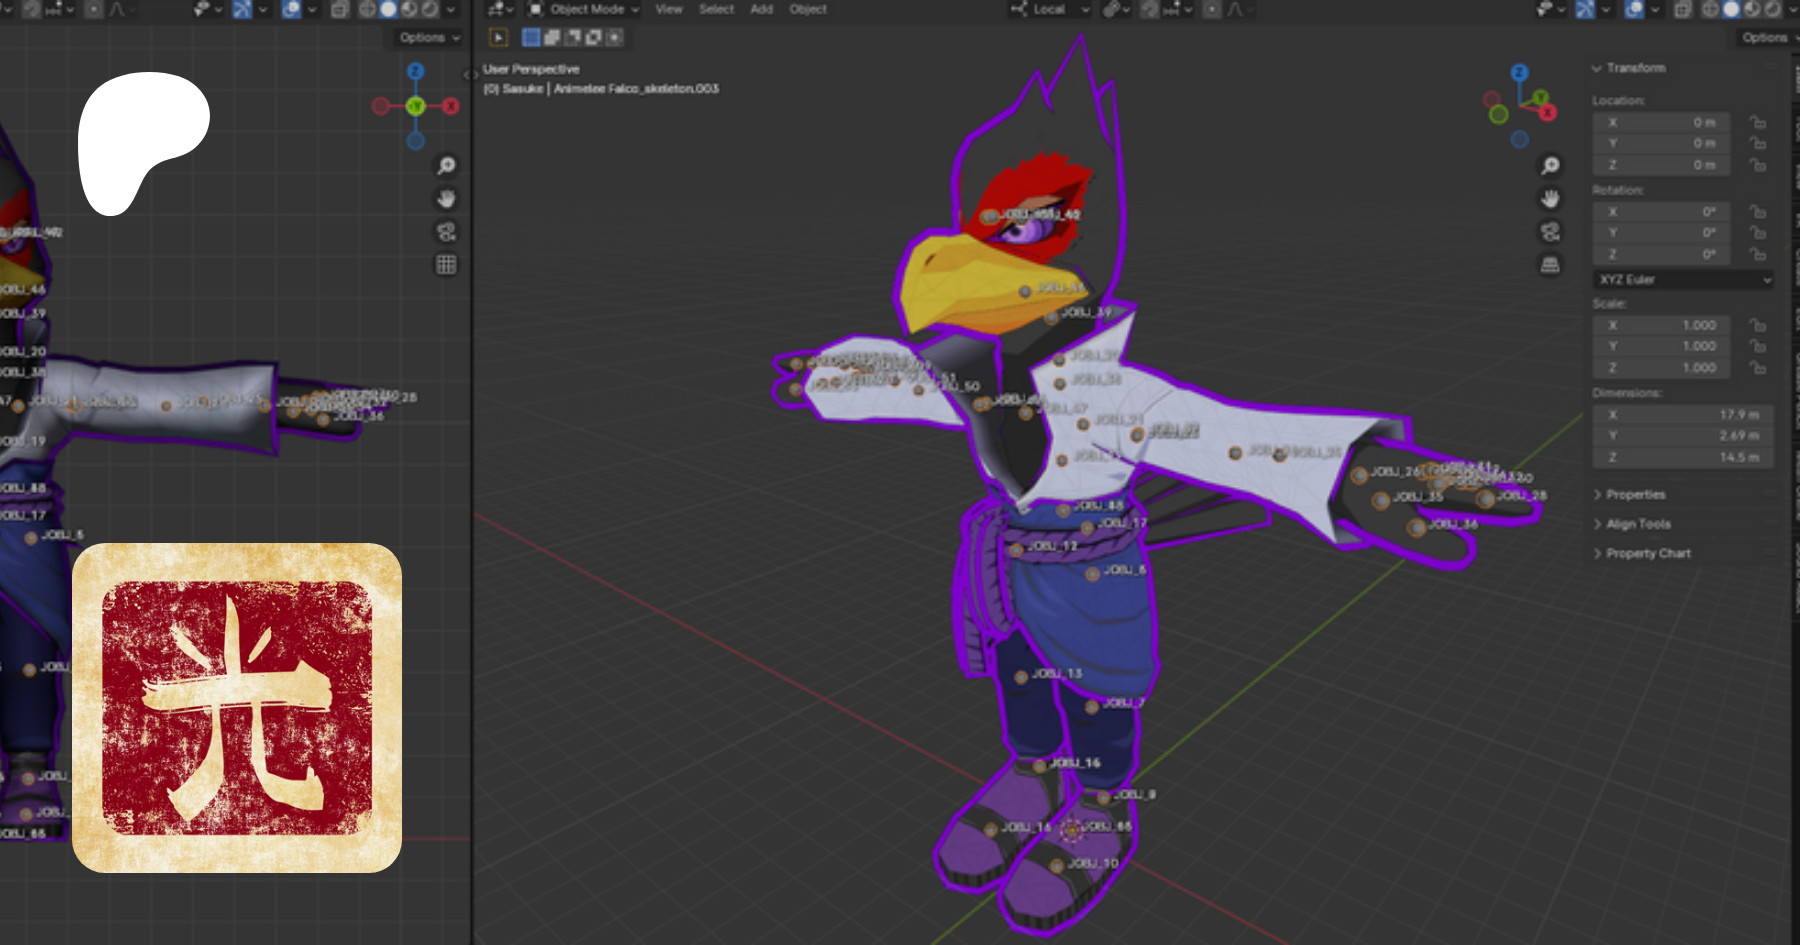Image resolution: width=1800 pixels, height=945 pixels.
Task: Open the Select menu in viewport header
Action: click(716, 10)
